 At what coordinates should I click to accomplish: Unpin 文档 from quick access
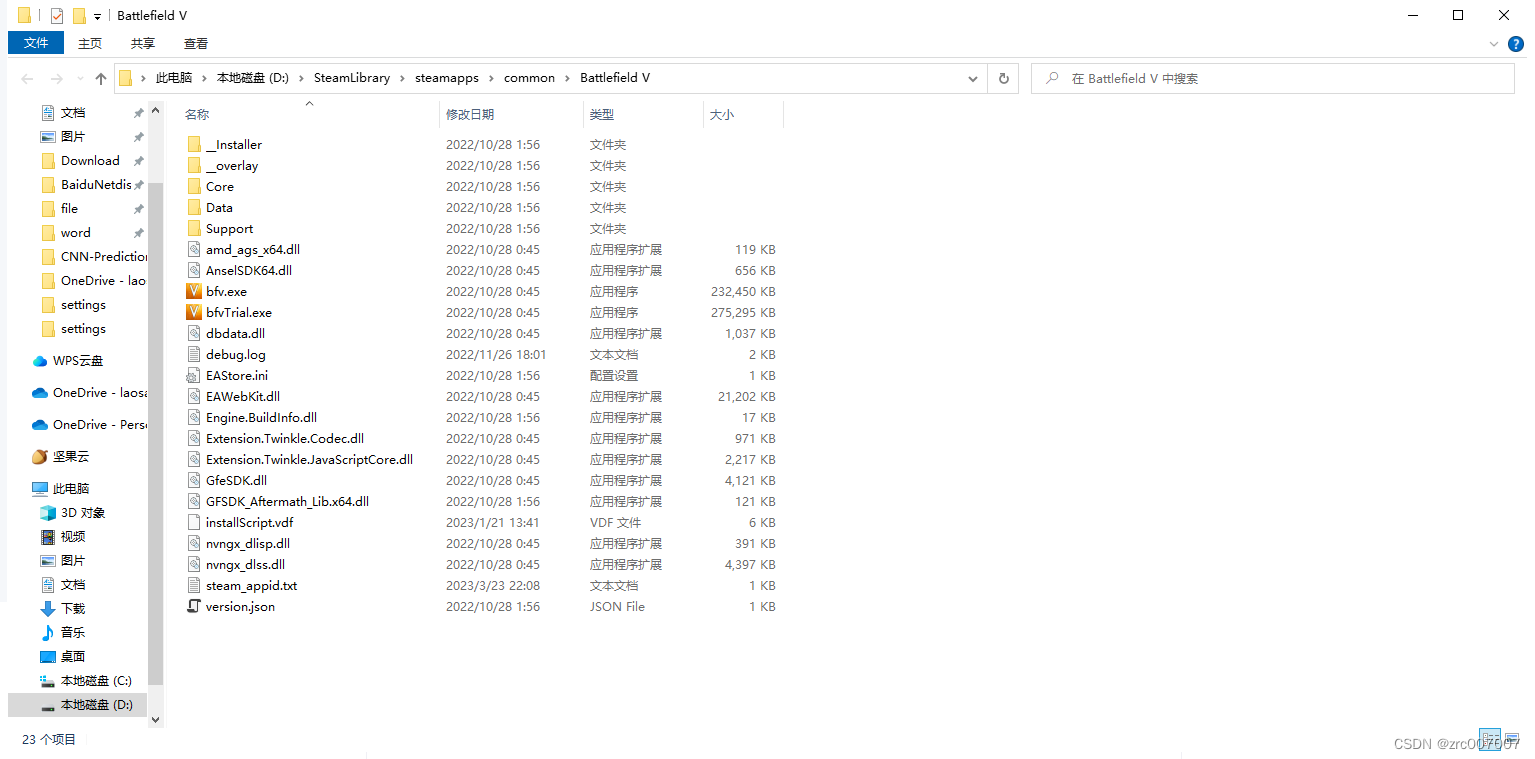(138, 112)
